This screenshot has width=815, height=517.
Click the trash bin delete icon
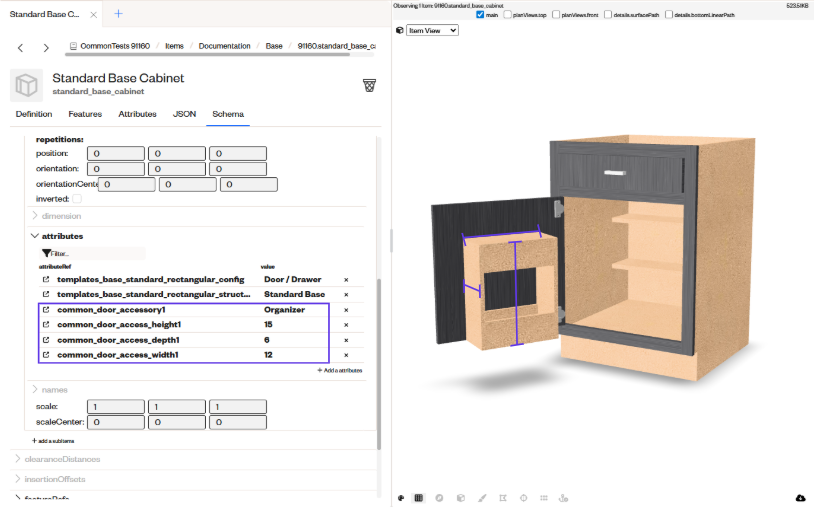(x=369, y=85)
